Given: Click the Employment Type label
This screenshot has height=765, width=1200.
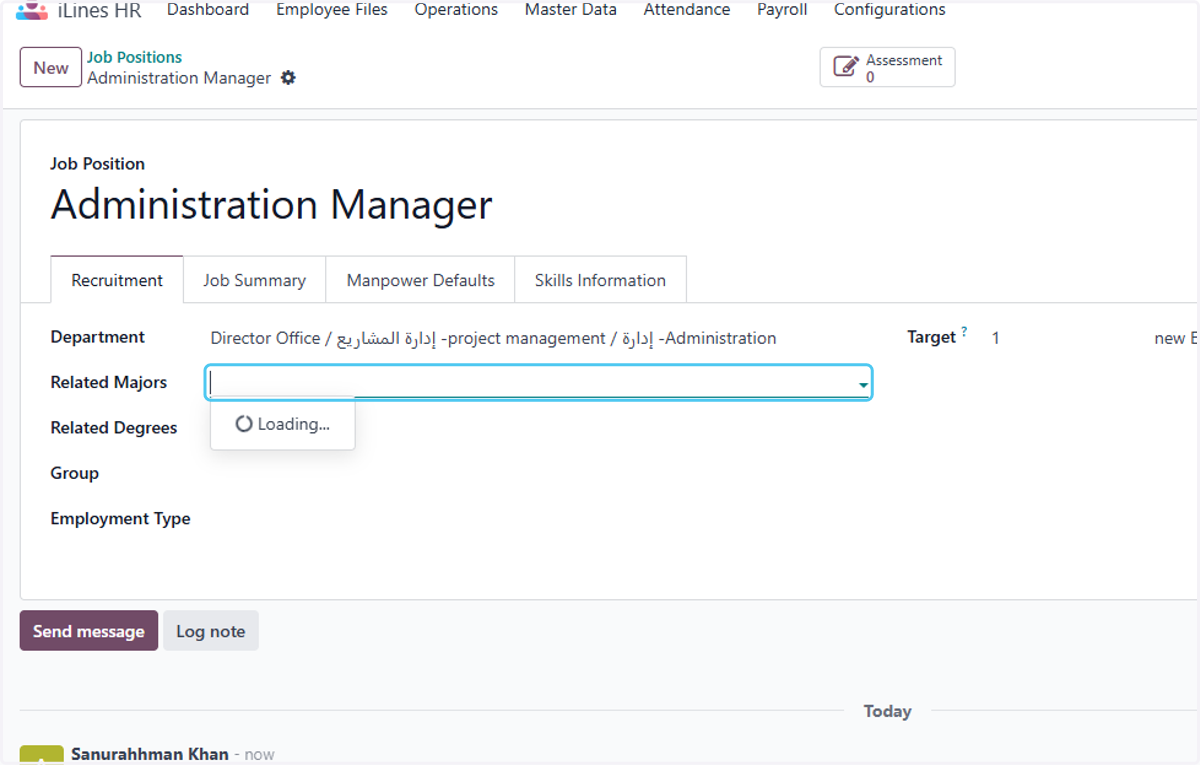Looking at the screenshot, I should point(121,519).
